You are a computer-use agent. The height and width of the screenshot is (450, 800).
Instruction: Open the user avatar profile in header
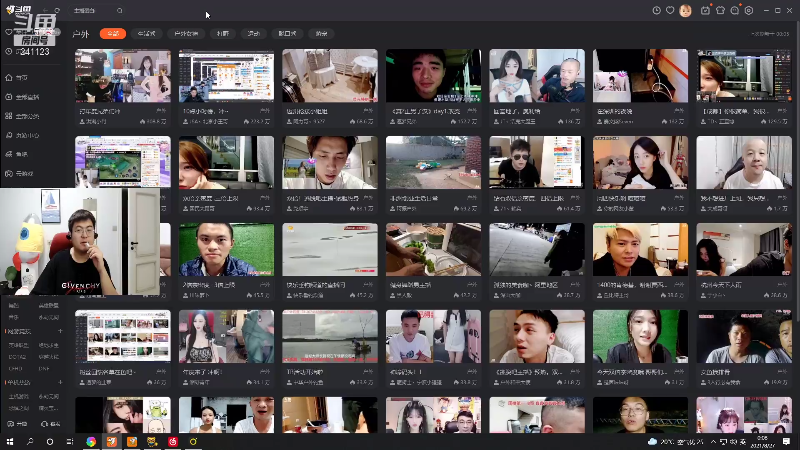point(685,10)
